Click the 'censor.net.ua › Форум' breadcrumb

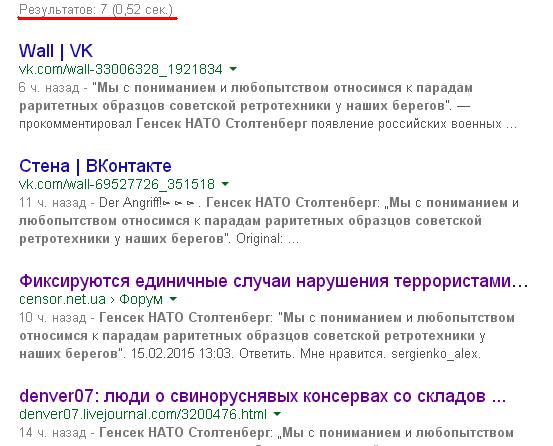coord(91,300)
